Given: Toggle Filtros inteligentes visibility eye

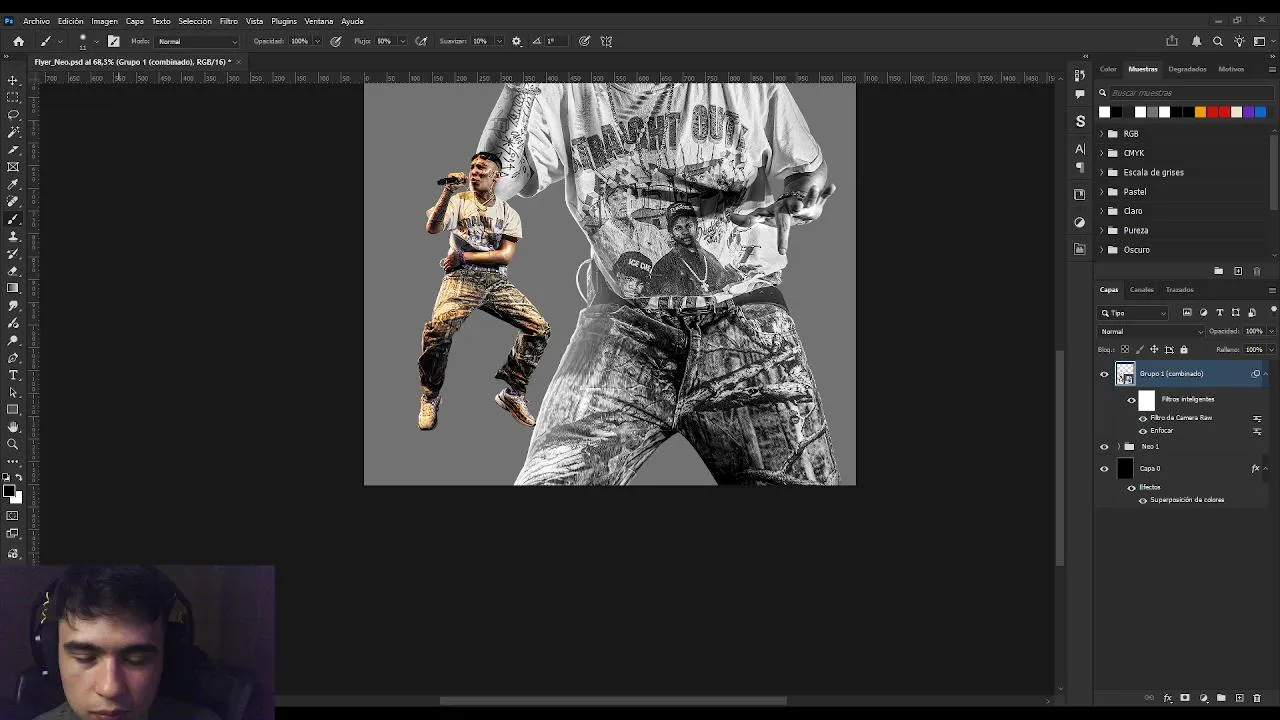Looking at the screenshot, I should coord(1131,399).
